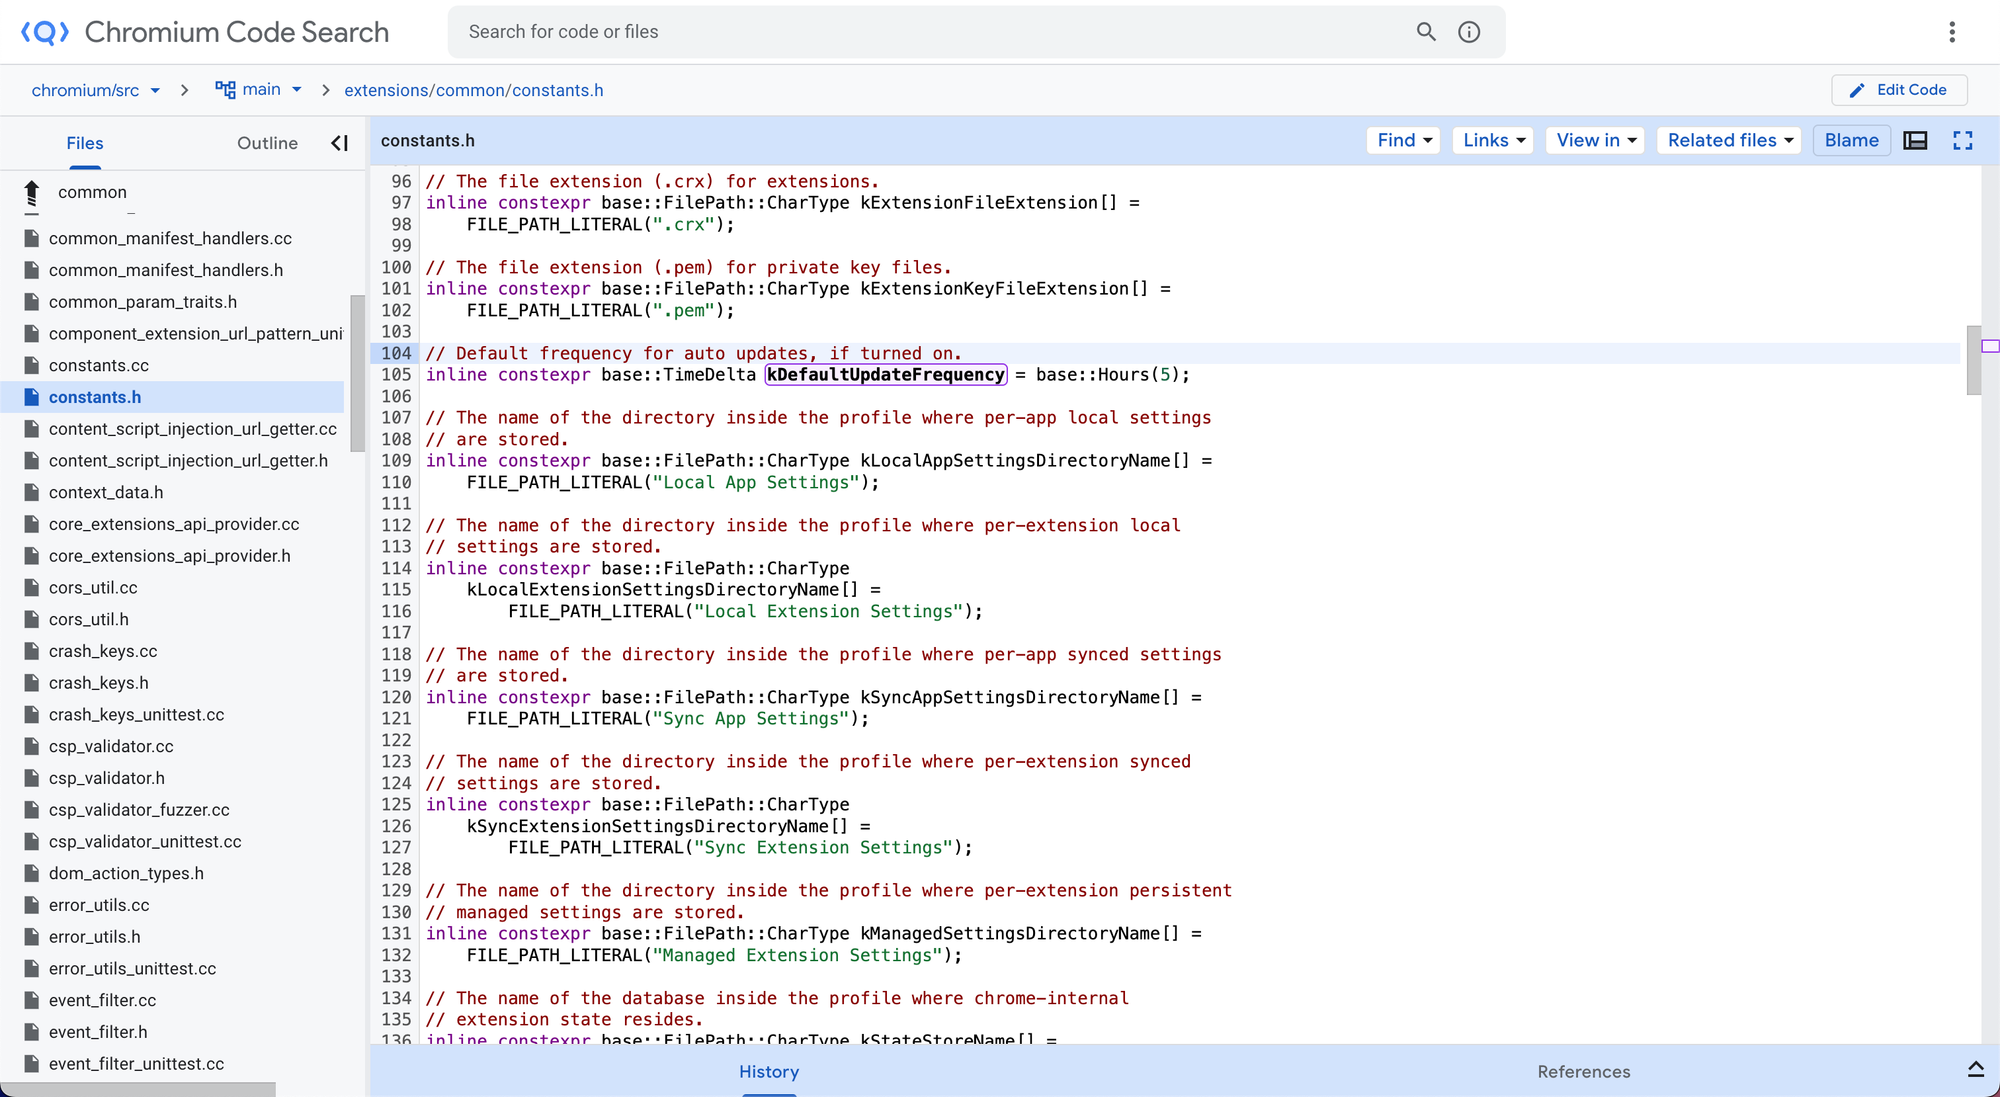The height and width of the screenshot is (1097, 2000).
Task: Toggle the layout split view icon
Action: tap(1915, 141)
